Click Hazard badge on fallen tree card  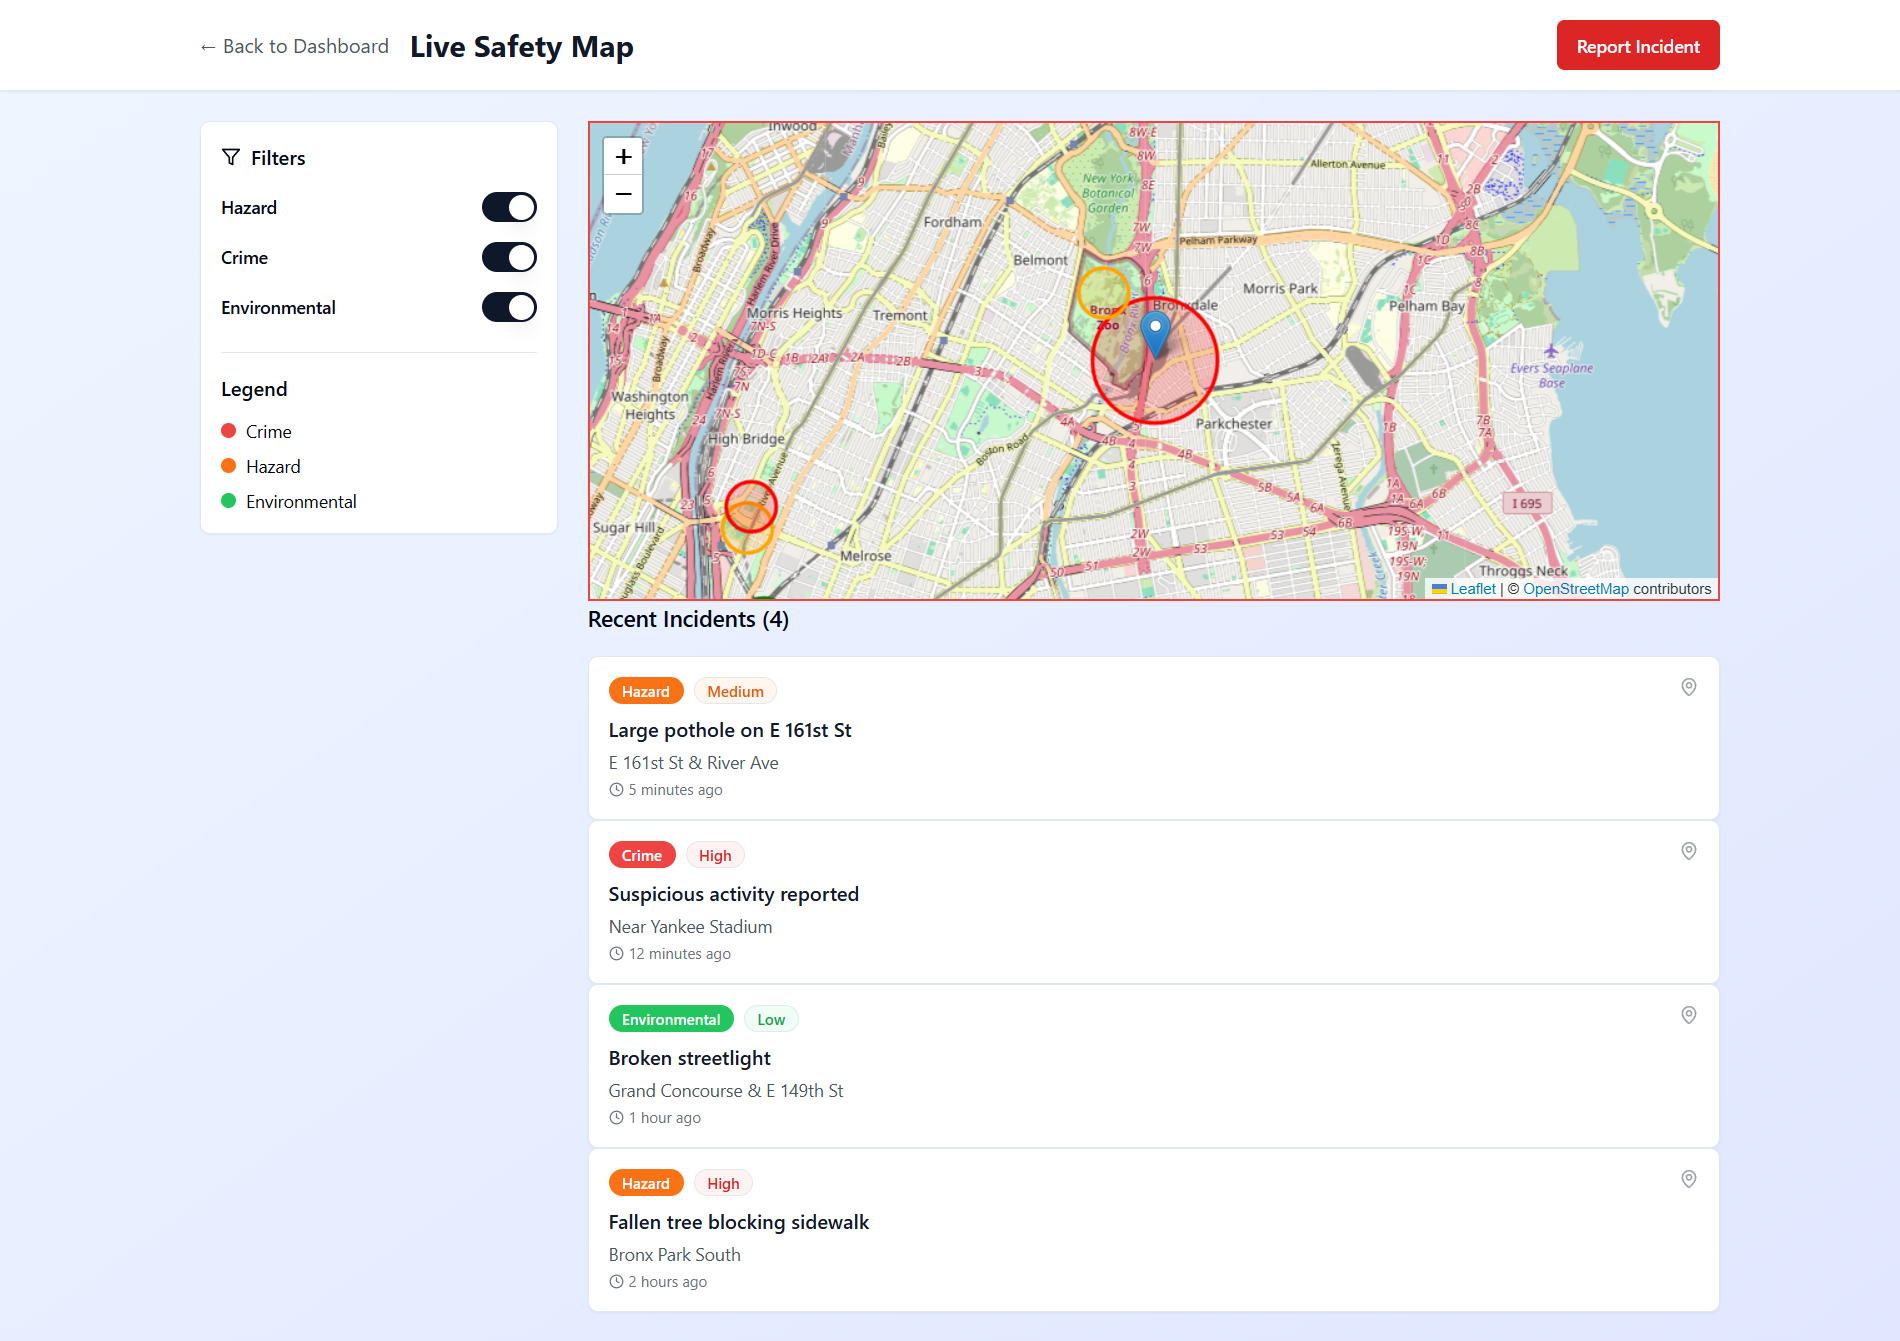pos(646,1183)
